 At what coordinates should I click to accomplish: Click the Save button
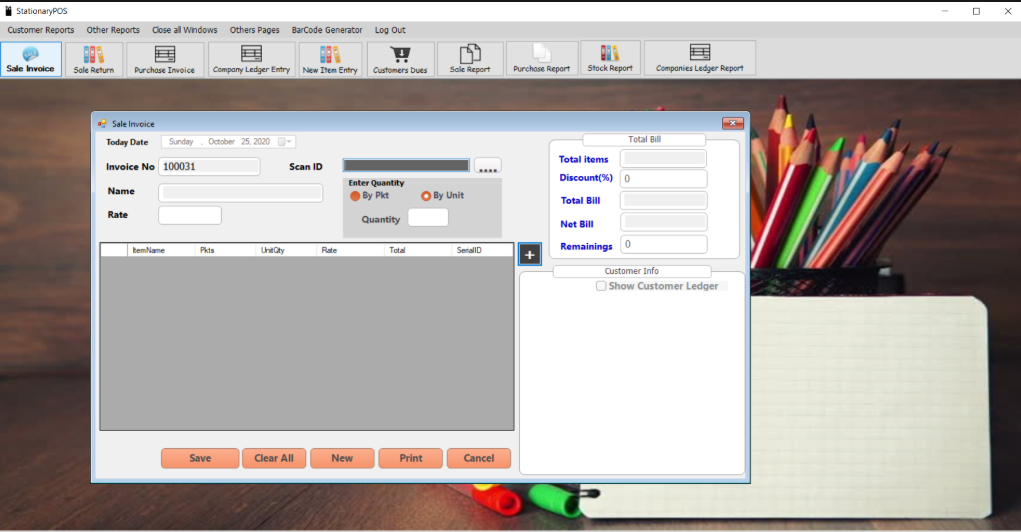200,458
